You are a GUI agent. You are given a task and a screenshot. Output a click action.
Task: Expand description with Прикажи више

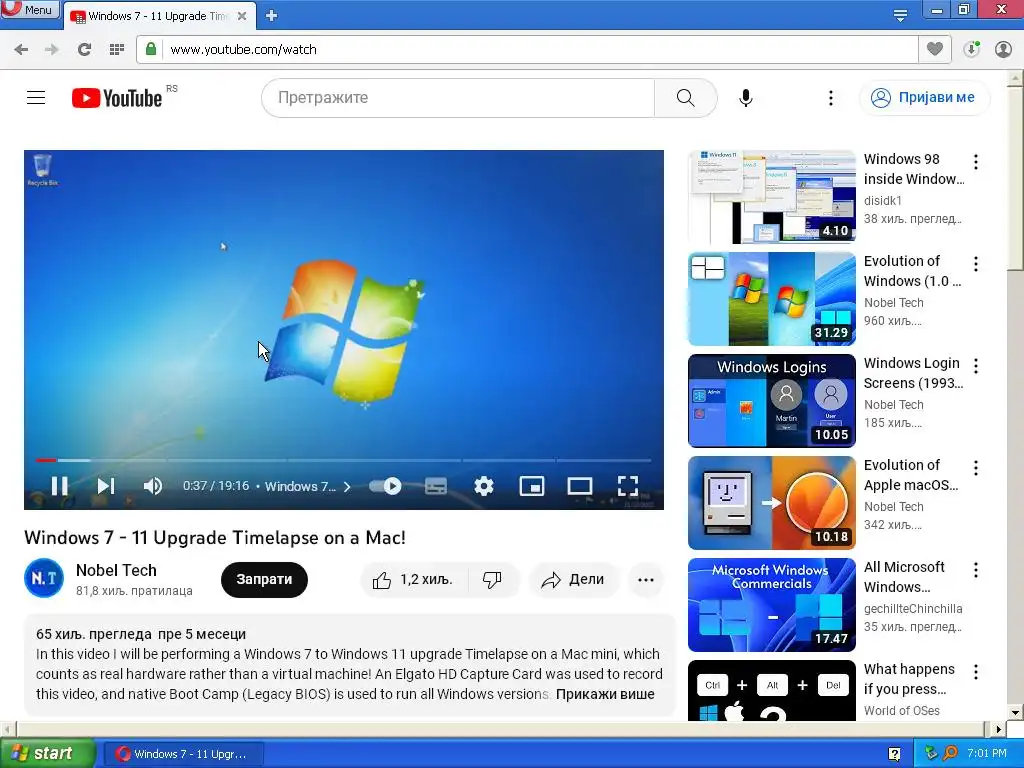(605, 694)
